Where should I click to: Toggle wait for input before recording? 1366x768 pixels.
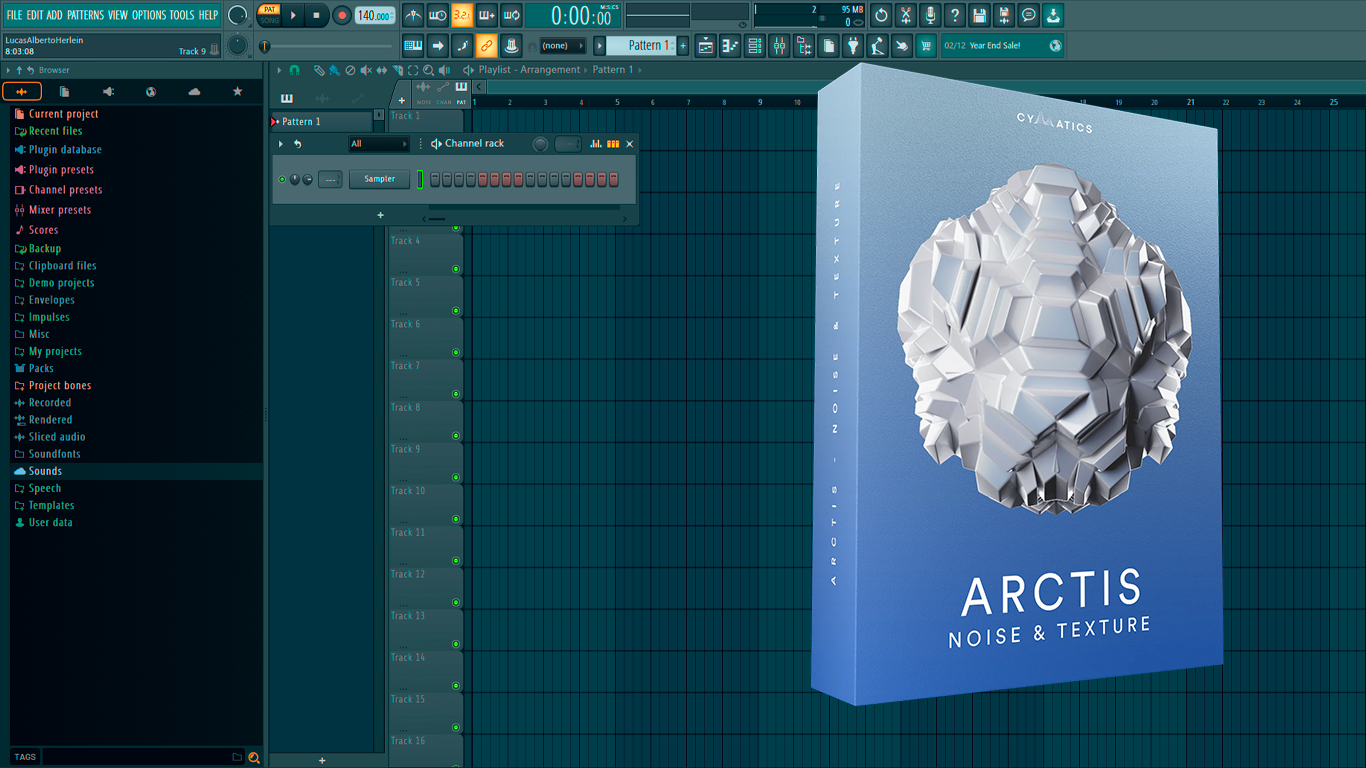438,15
